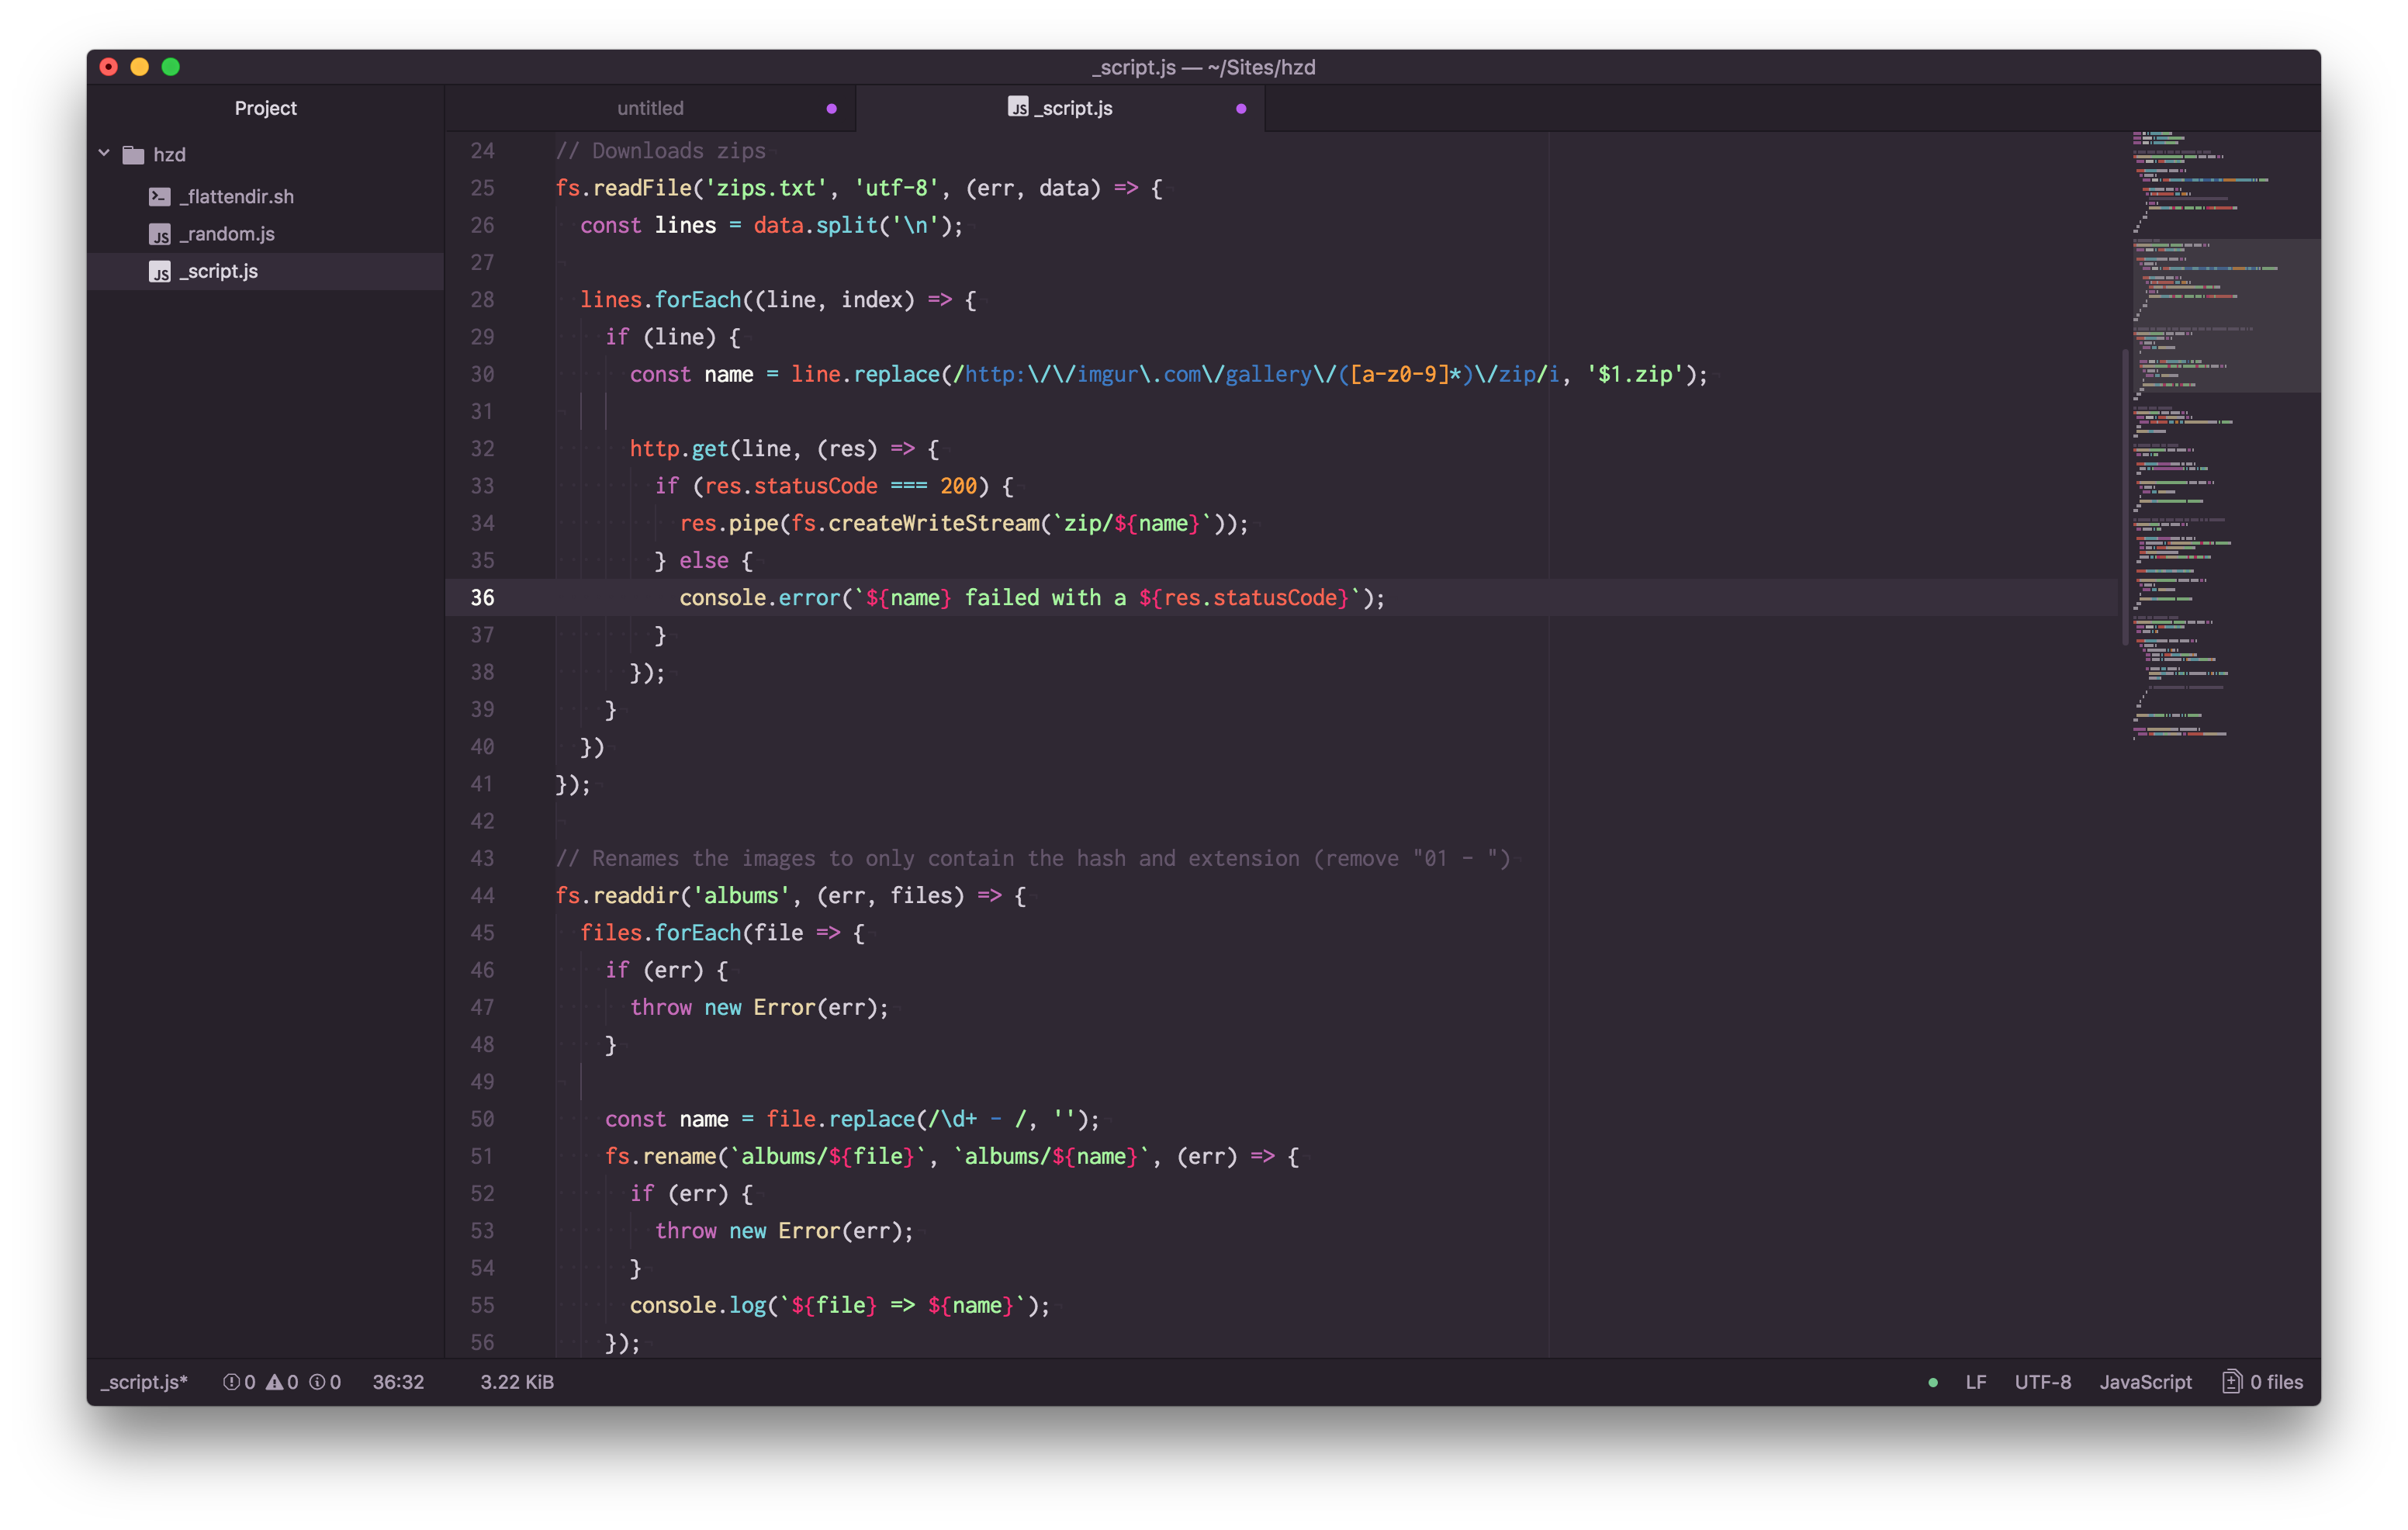This screenshot has height=1530, width=2408.
Task: Click the linter errors count icon
Action: pos(231,1381)
